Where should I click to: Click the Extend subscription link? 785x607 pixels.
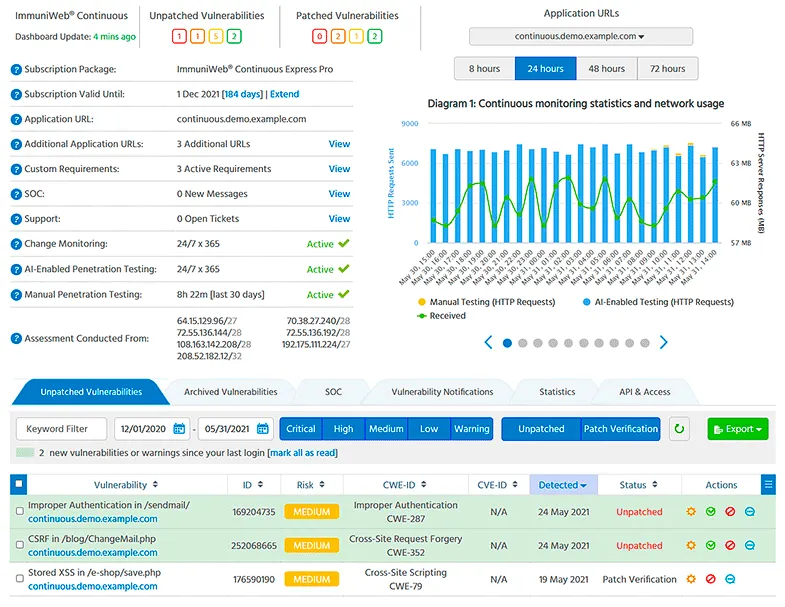click(285, 94)
